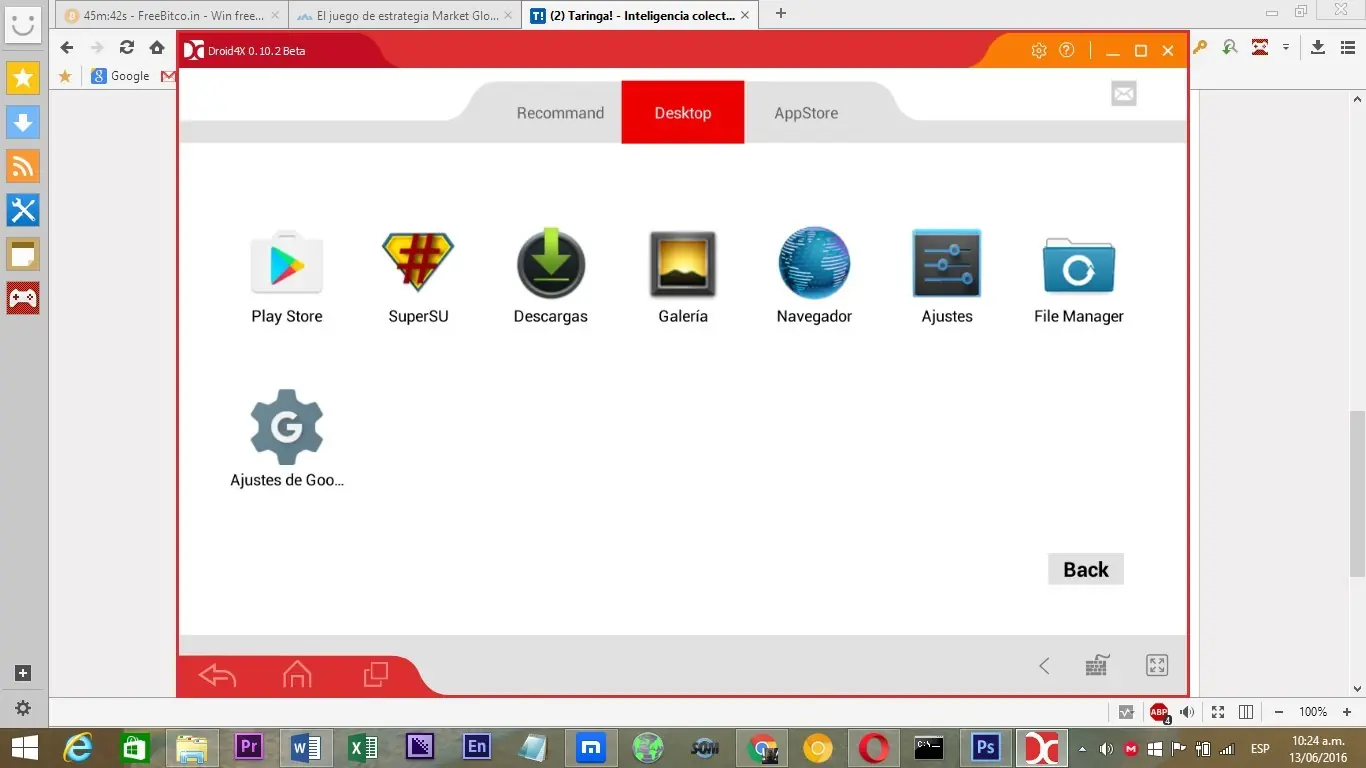Tap the Android back arrow in Droid4X
The width and height of the screenshot is (1366, 768).
click(x=217, y=676)
